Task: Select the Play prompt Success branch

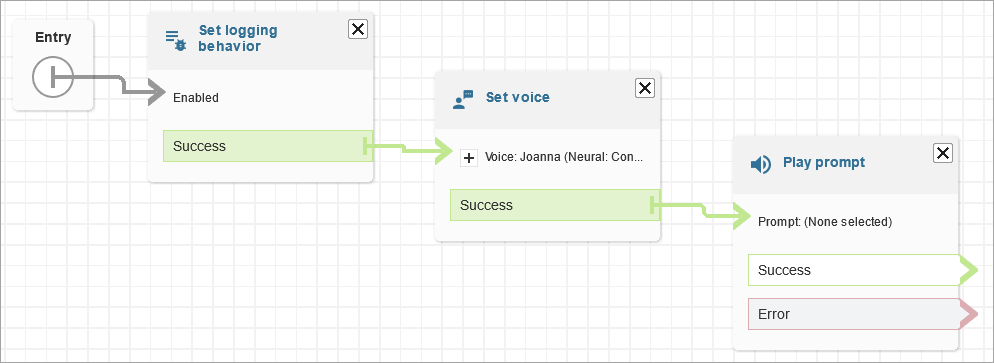Action: point(854,271)
